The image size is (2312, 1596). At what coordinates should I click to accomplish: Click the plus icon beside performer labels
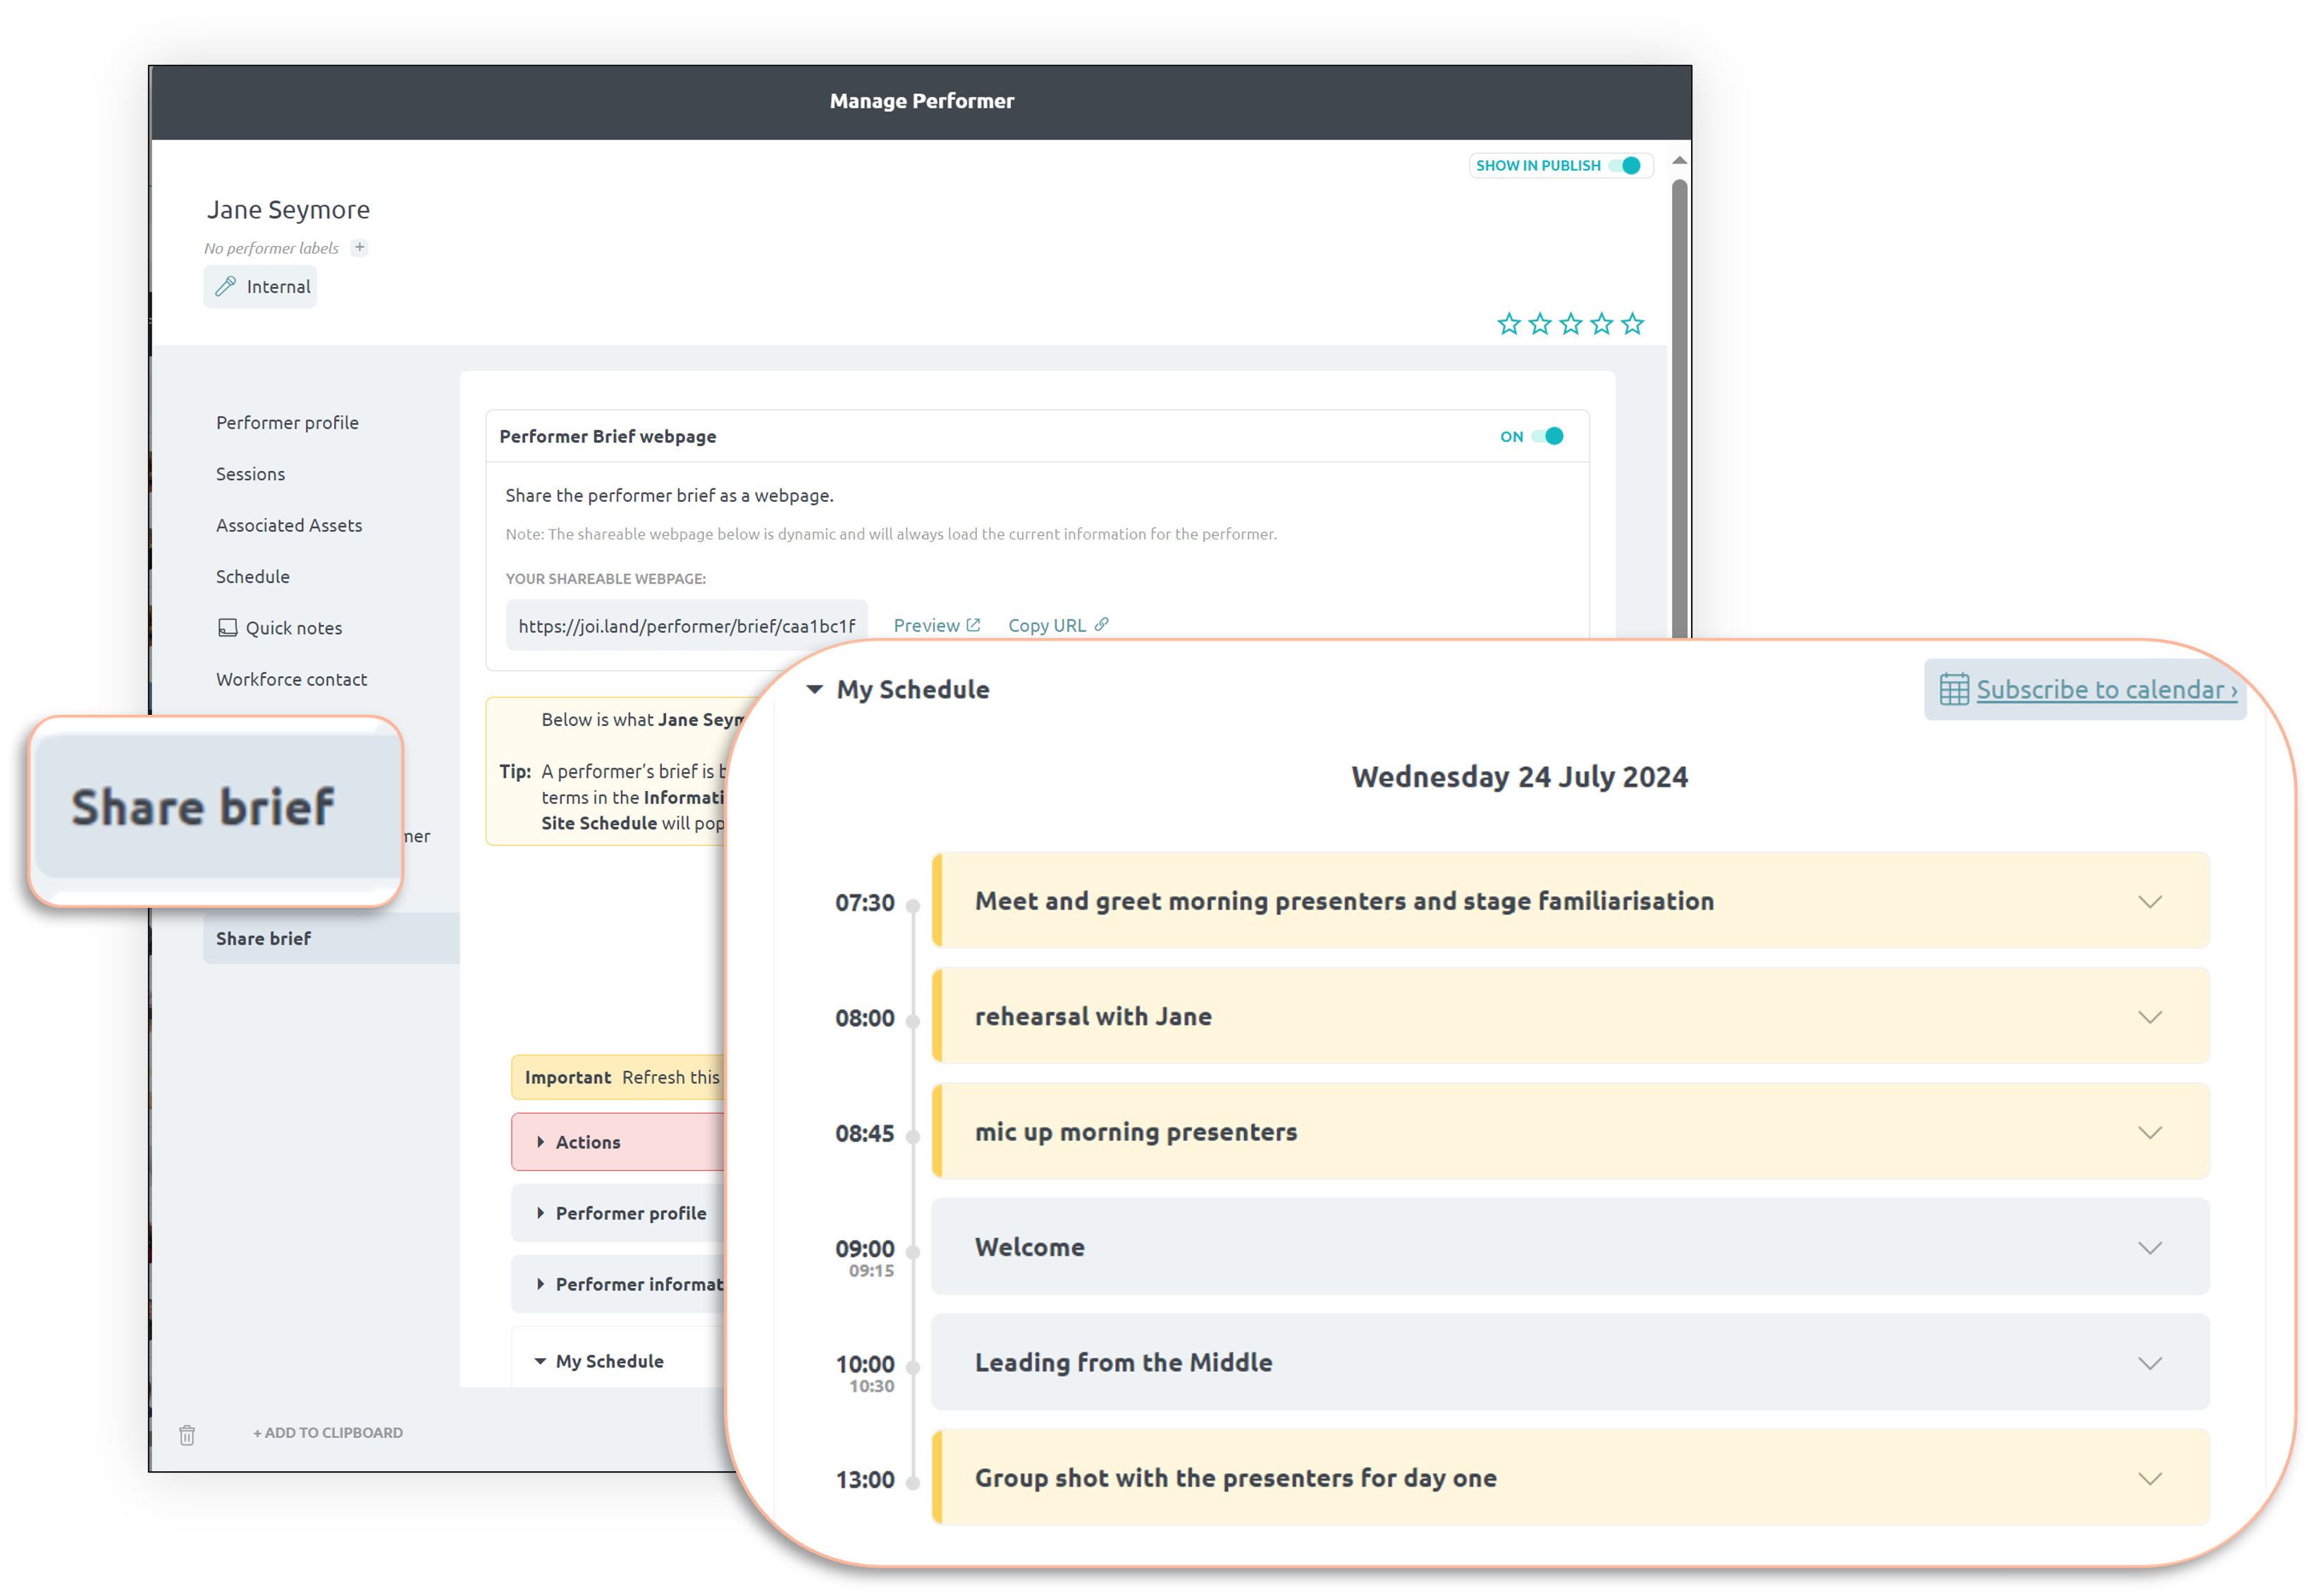pos(360,247)
